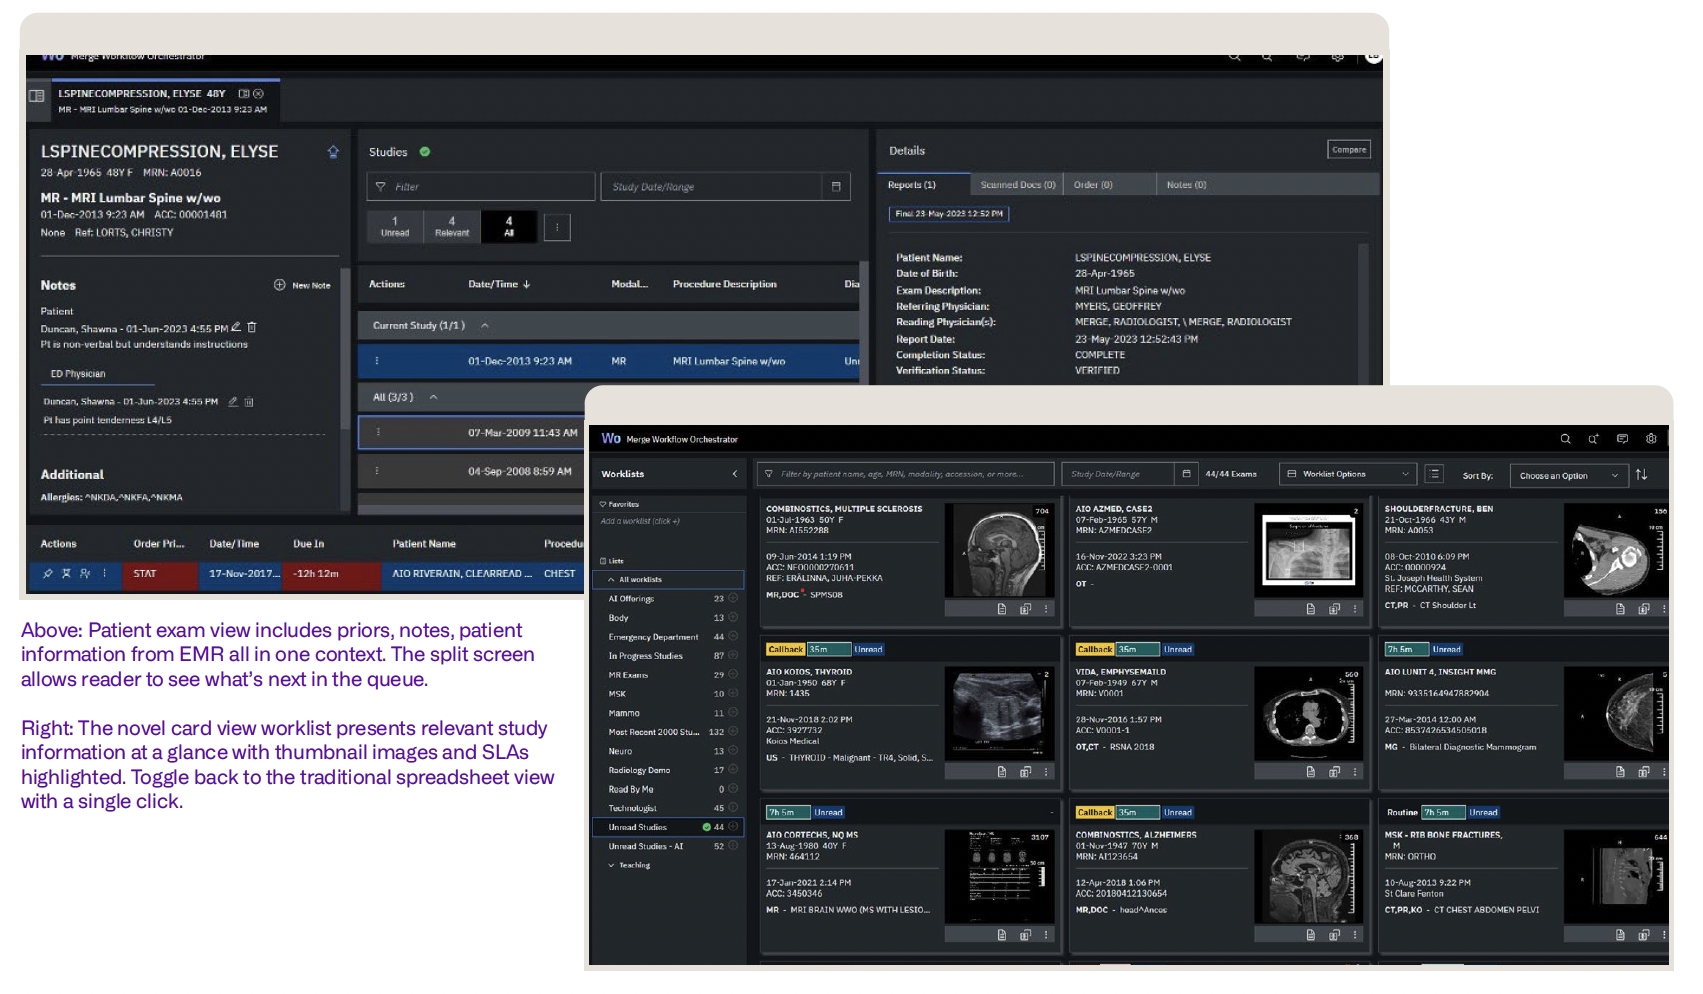
Task: Switch to the Scanned Docs (0) tab
Action: (1017, 185)
